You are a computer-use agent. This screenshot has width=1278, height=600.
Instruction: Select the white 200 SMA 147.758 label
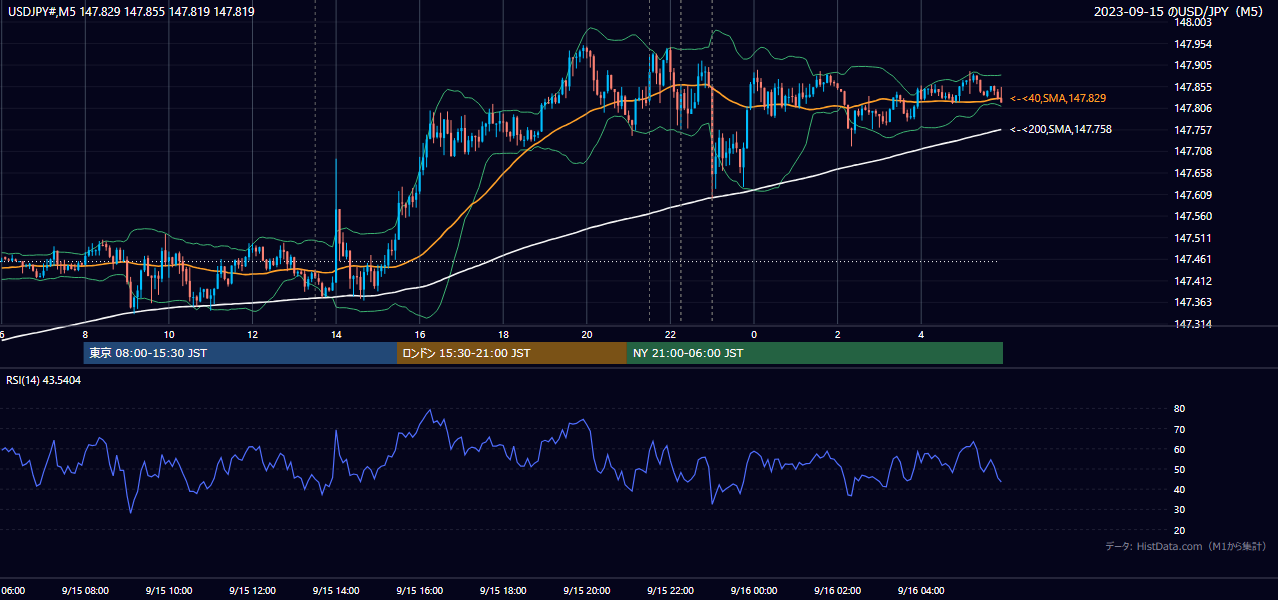click(x=1060, y=129)
